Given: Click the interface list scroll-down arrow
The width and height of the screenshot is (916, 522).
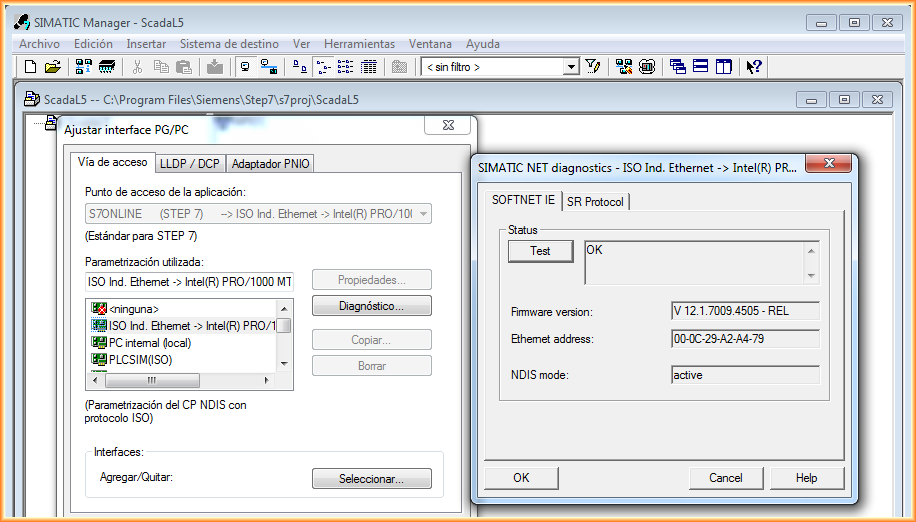Looking at the screenshot, I should [x=285, y=363].
